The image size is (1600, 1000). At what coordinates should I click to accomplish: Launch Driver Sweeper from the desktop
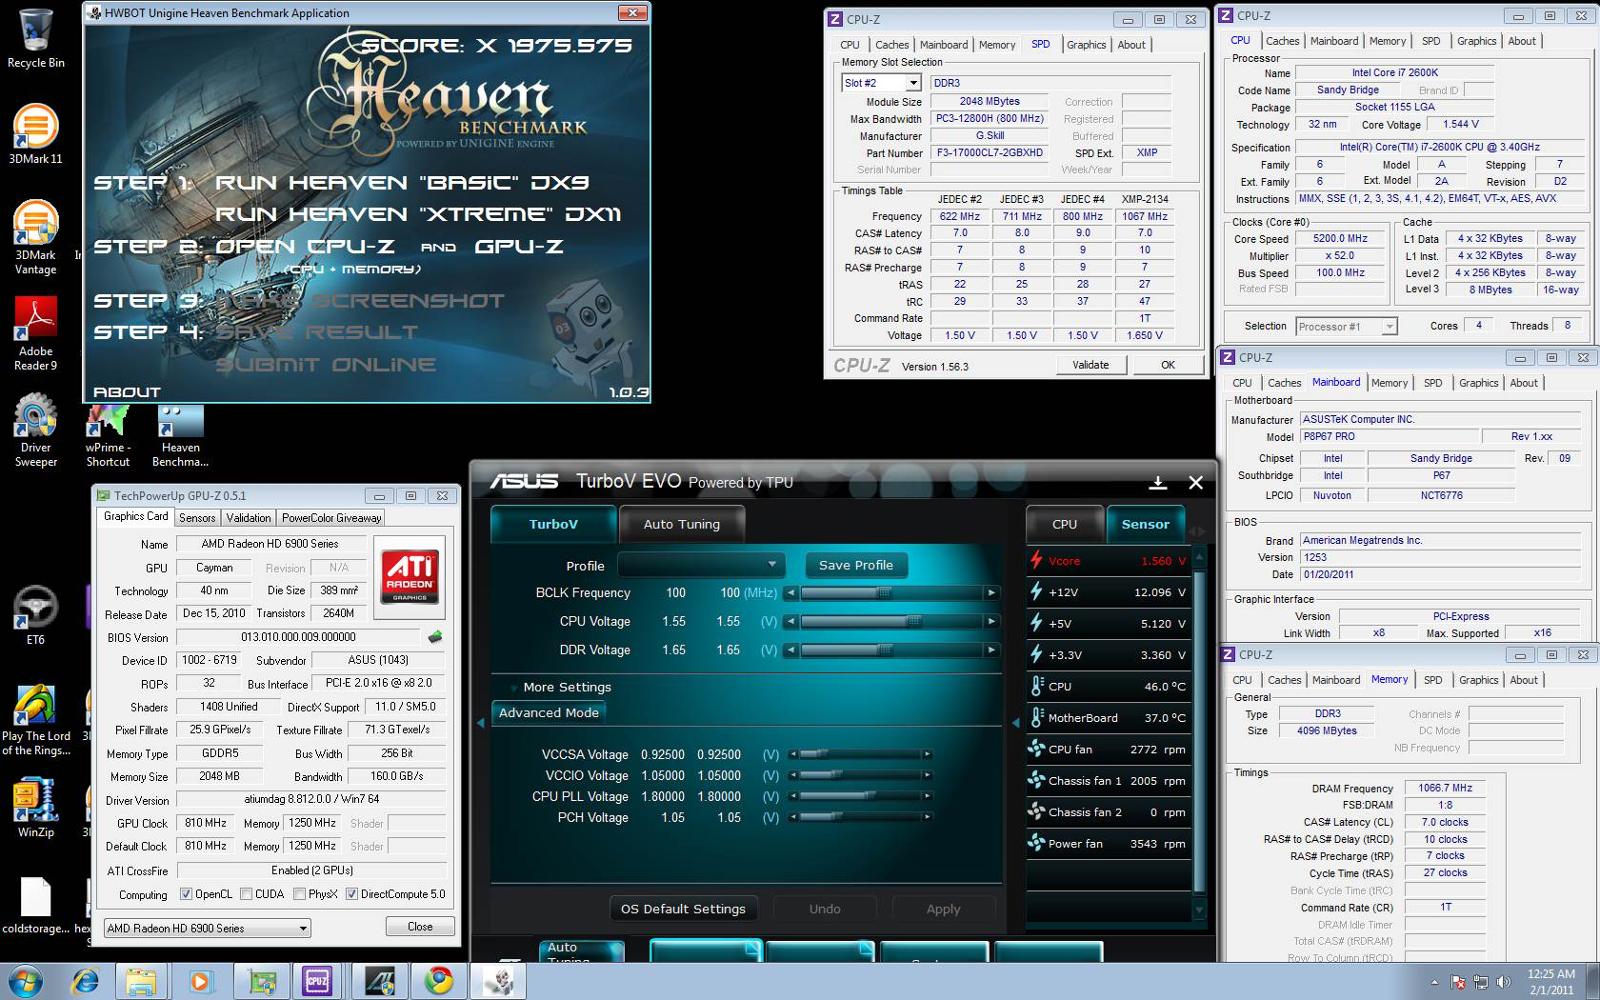point(35,431)
